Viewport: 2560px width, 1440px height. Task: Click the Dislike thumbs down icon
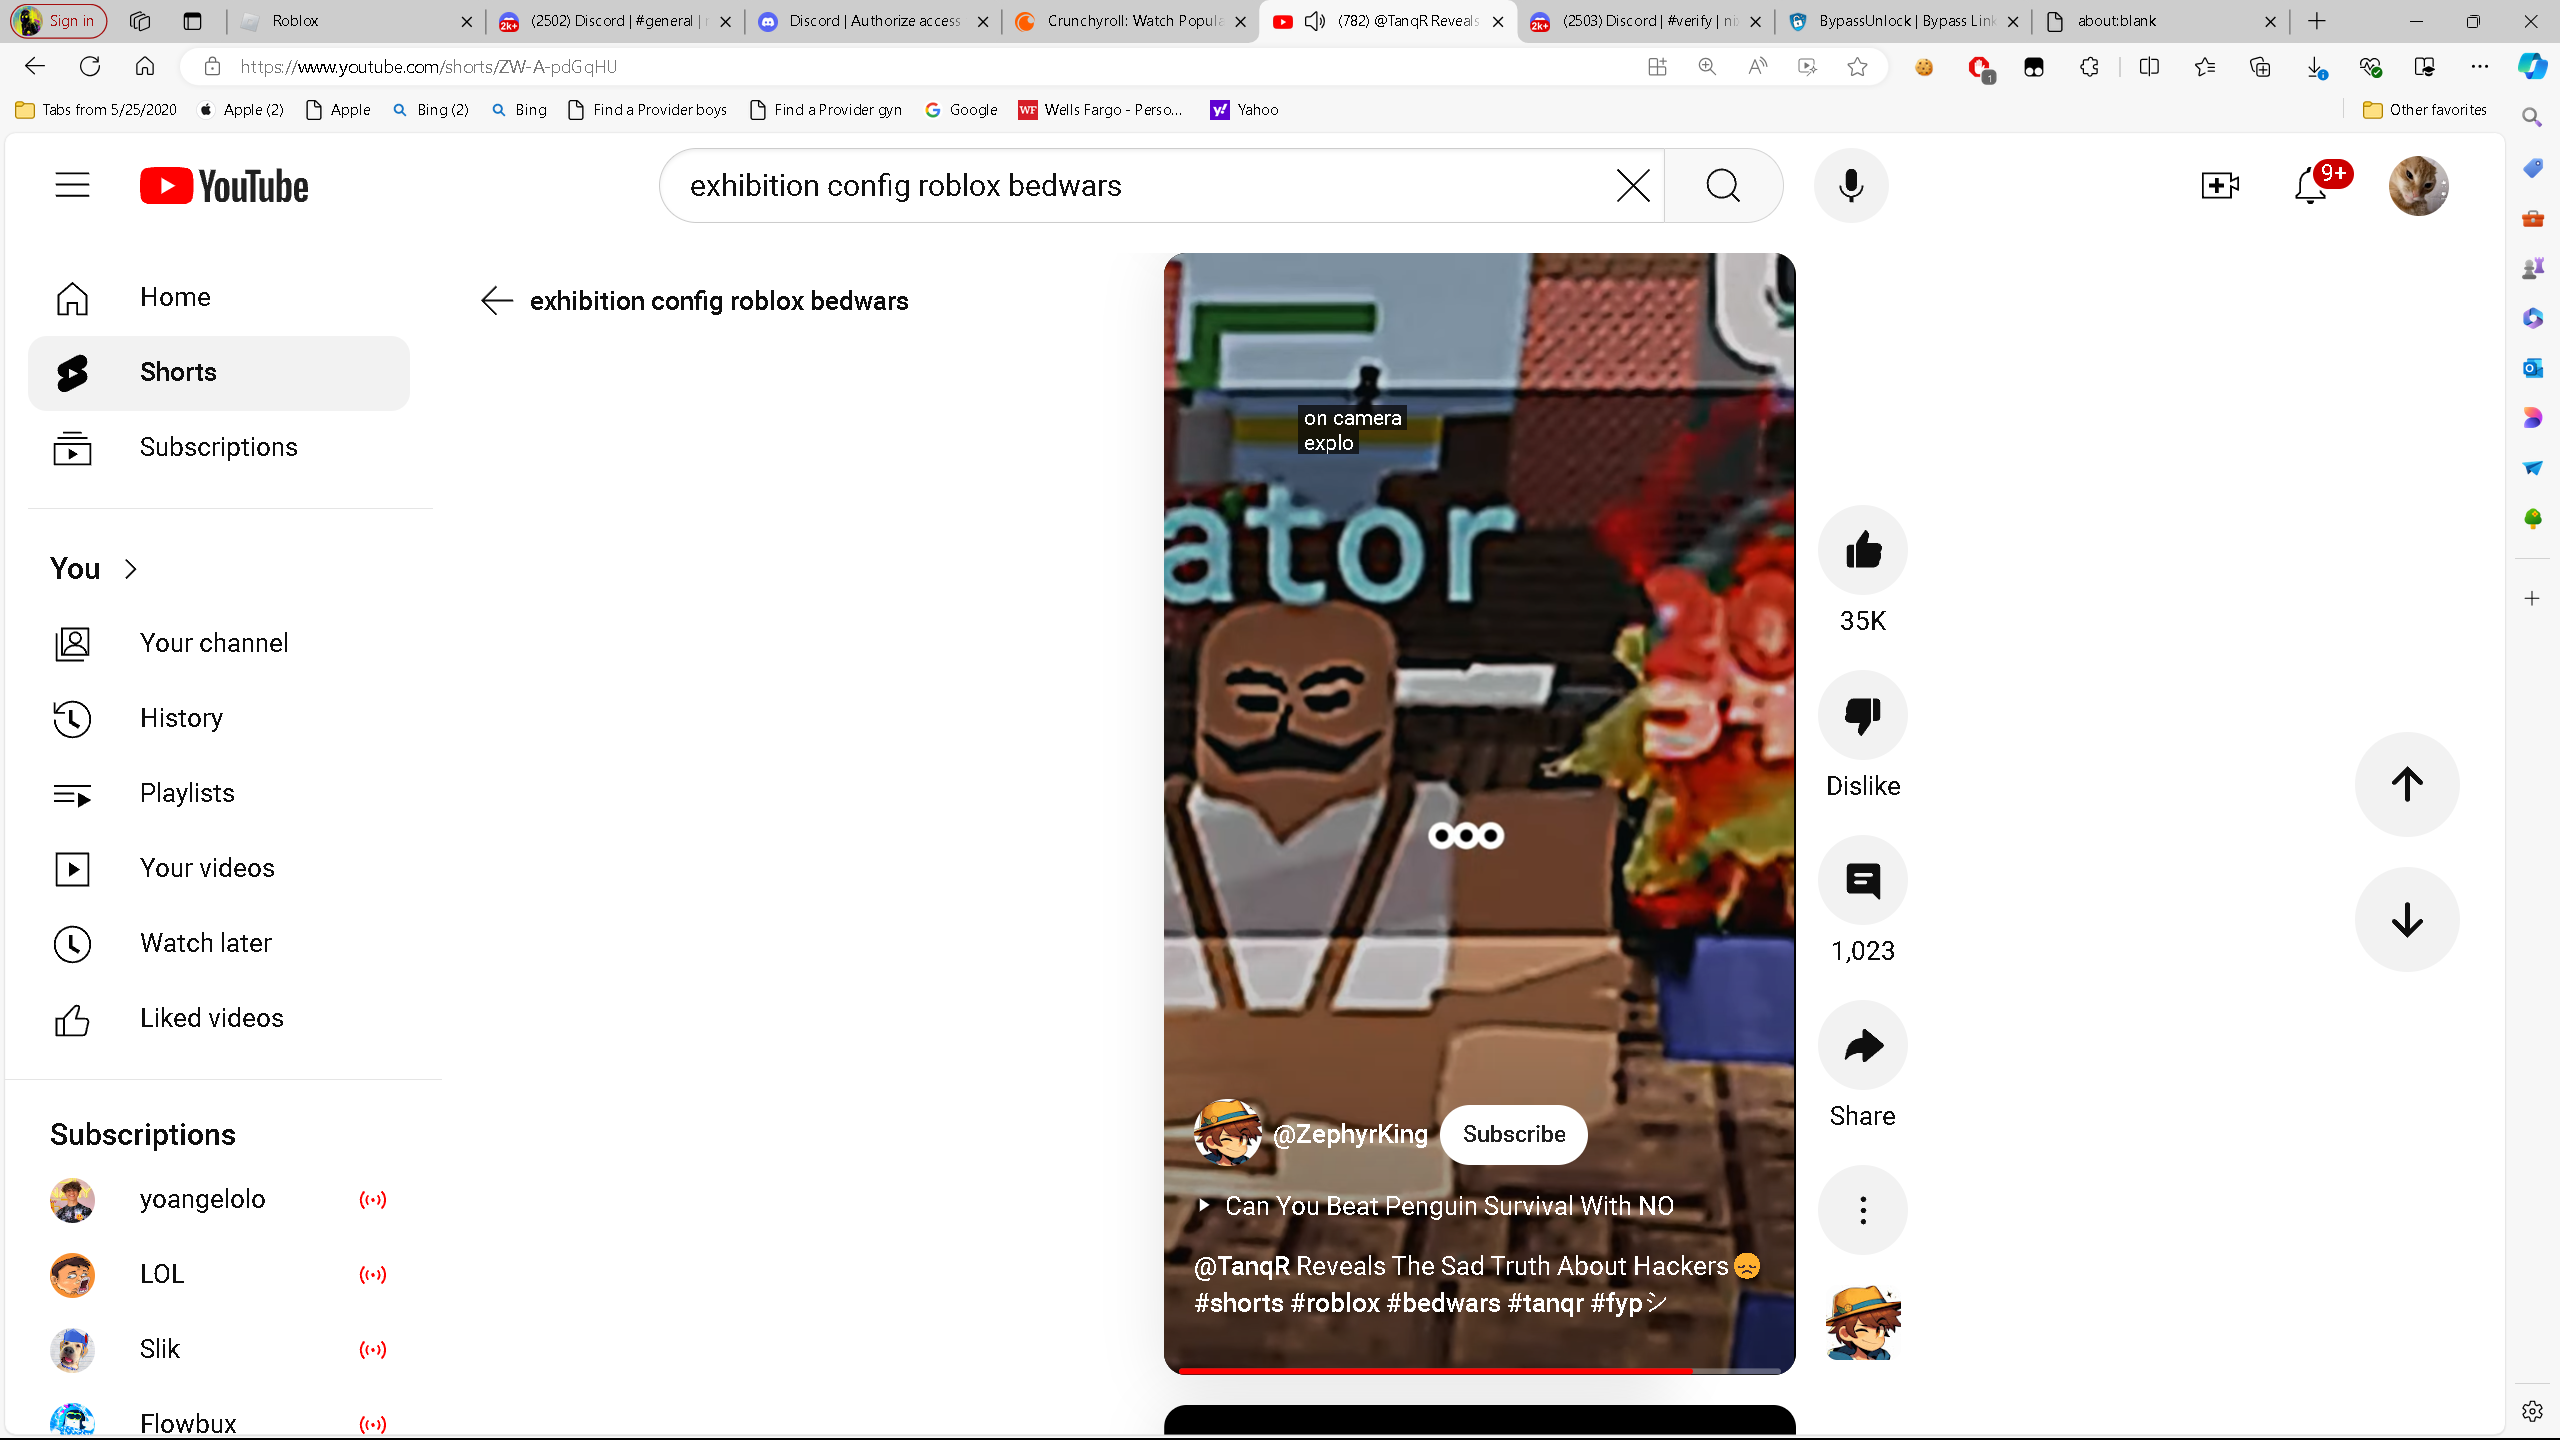pos(1862,715)
